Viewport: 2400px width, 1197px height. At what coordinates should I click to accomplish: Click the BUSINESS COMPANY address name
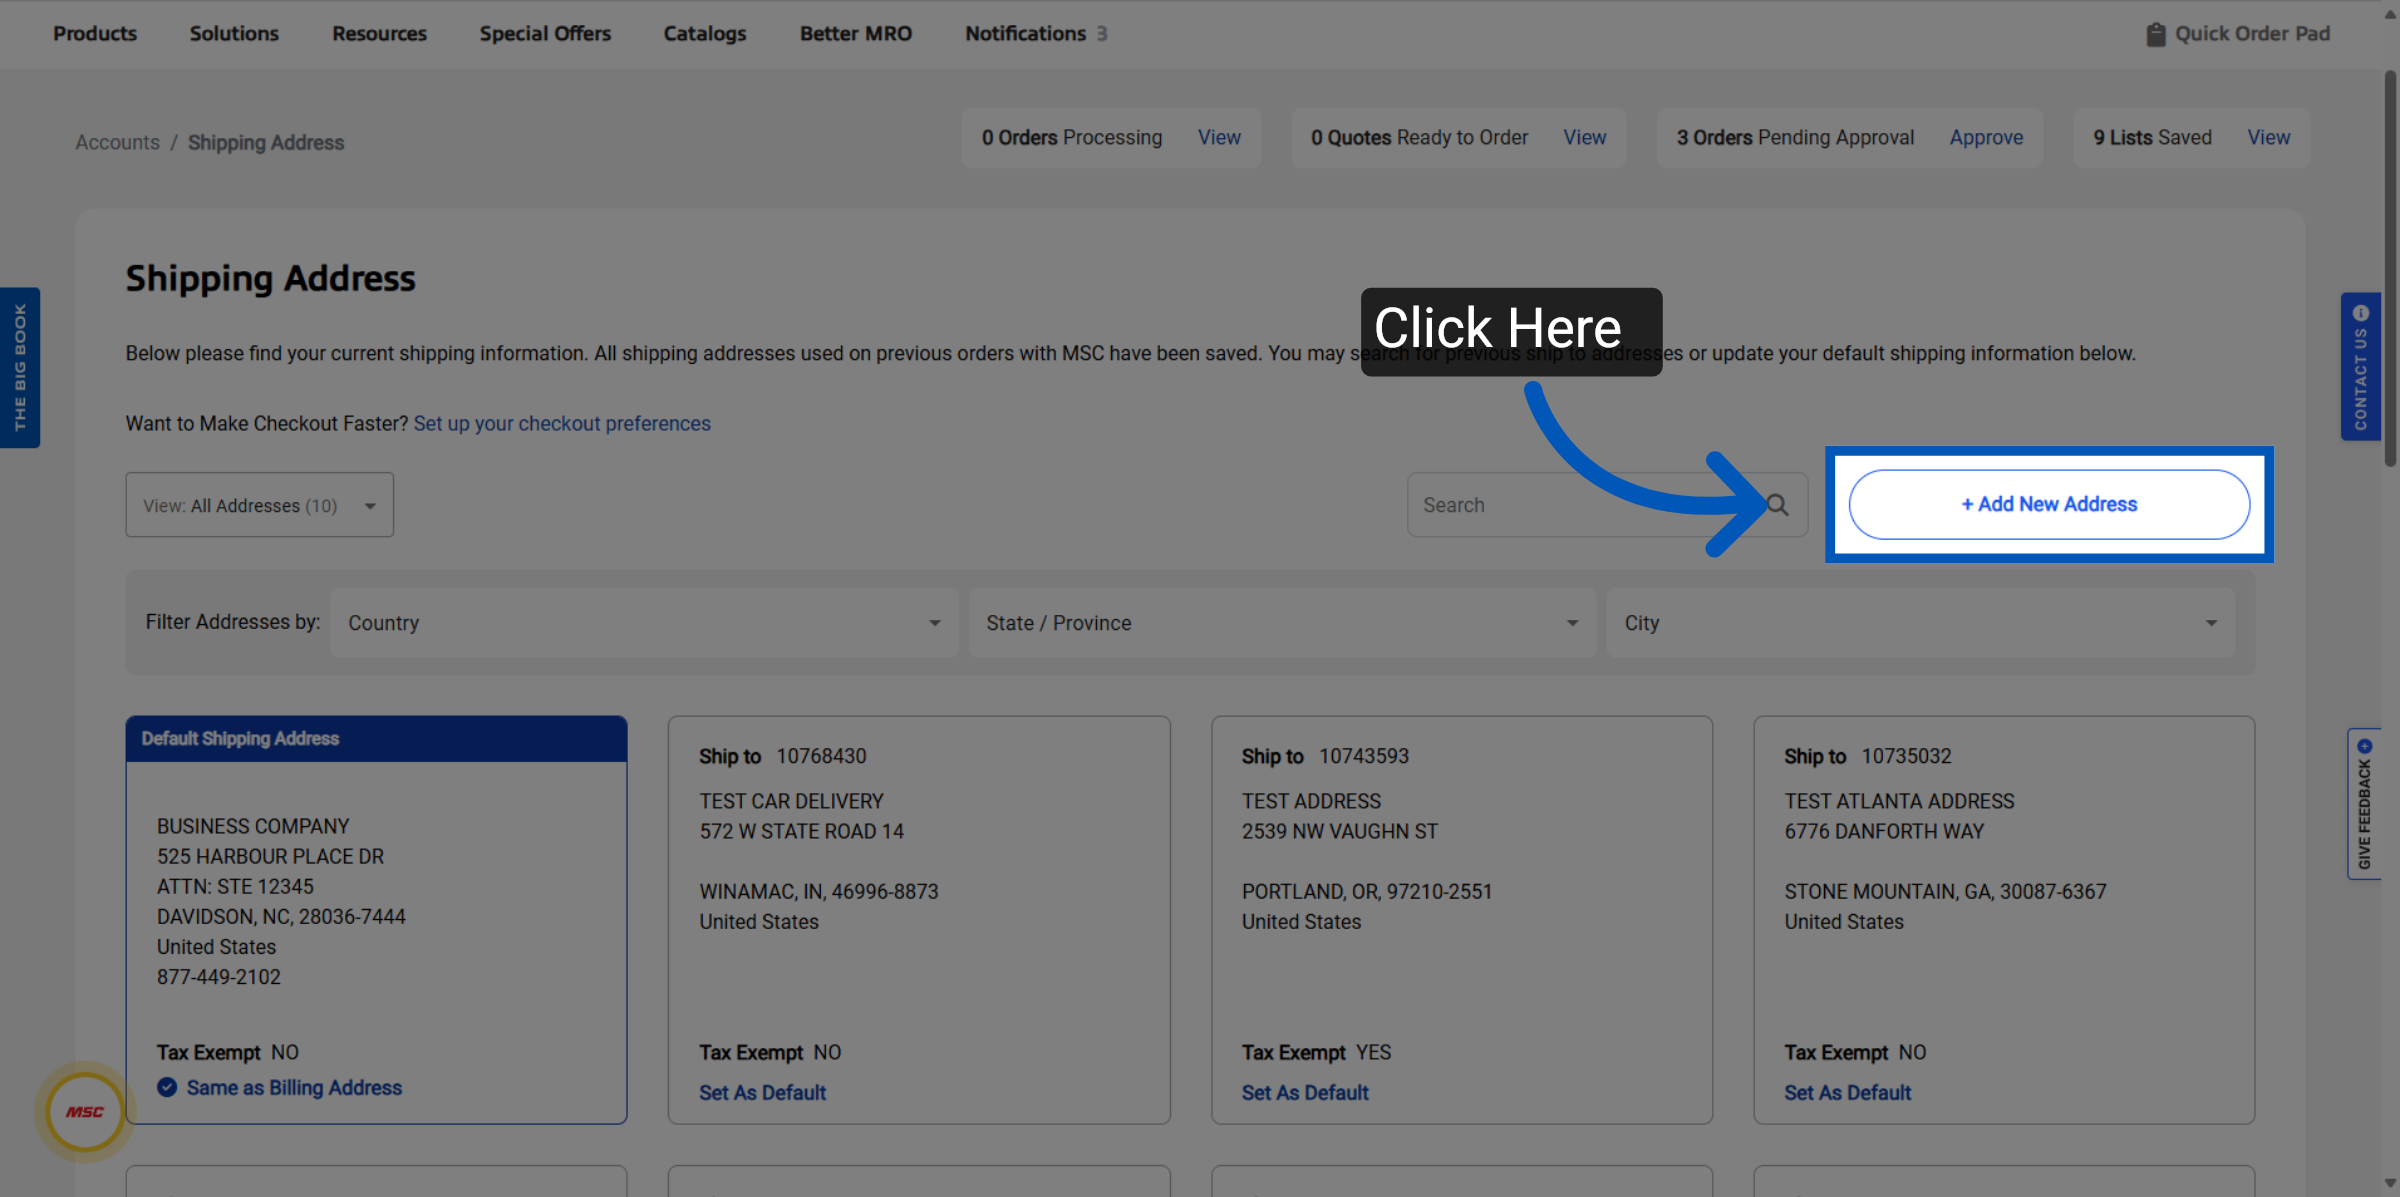pos(253,826)
